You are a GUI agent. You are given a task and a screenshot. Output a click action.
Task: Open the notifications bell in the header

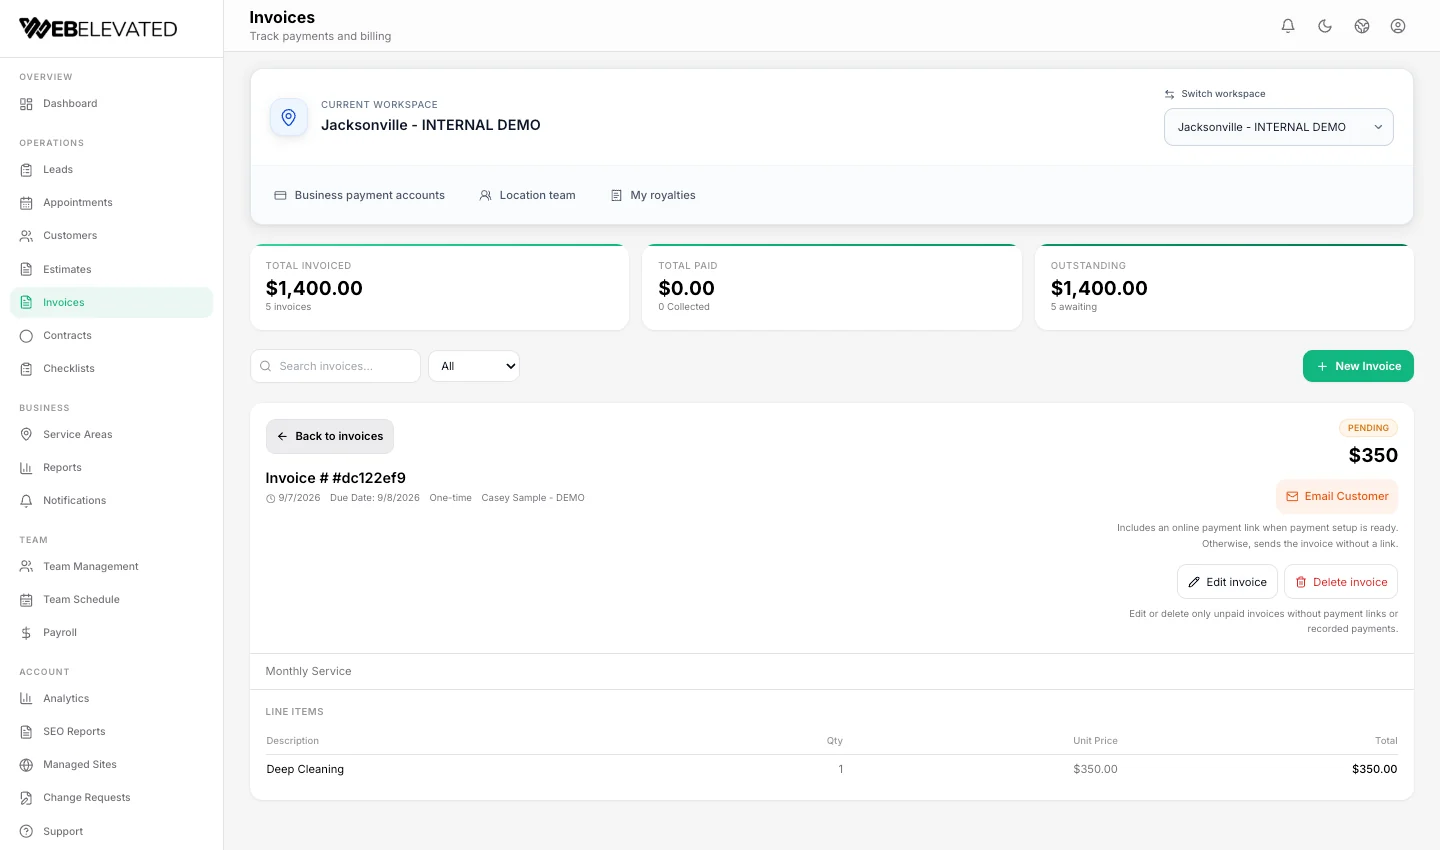[x=1288, y=26]
